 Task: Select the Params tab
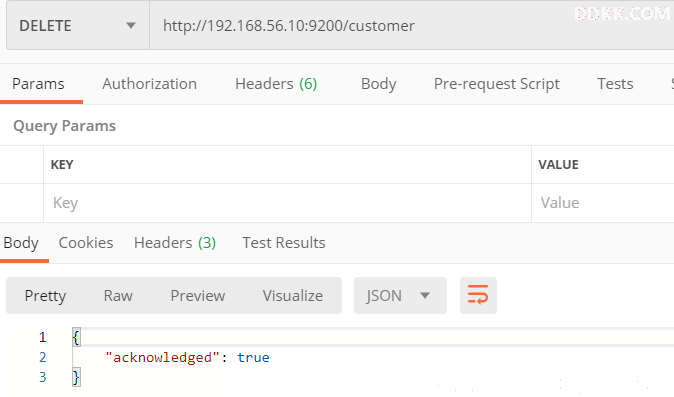coord(38,84)
